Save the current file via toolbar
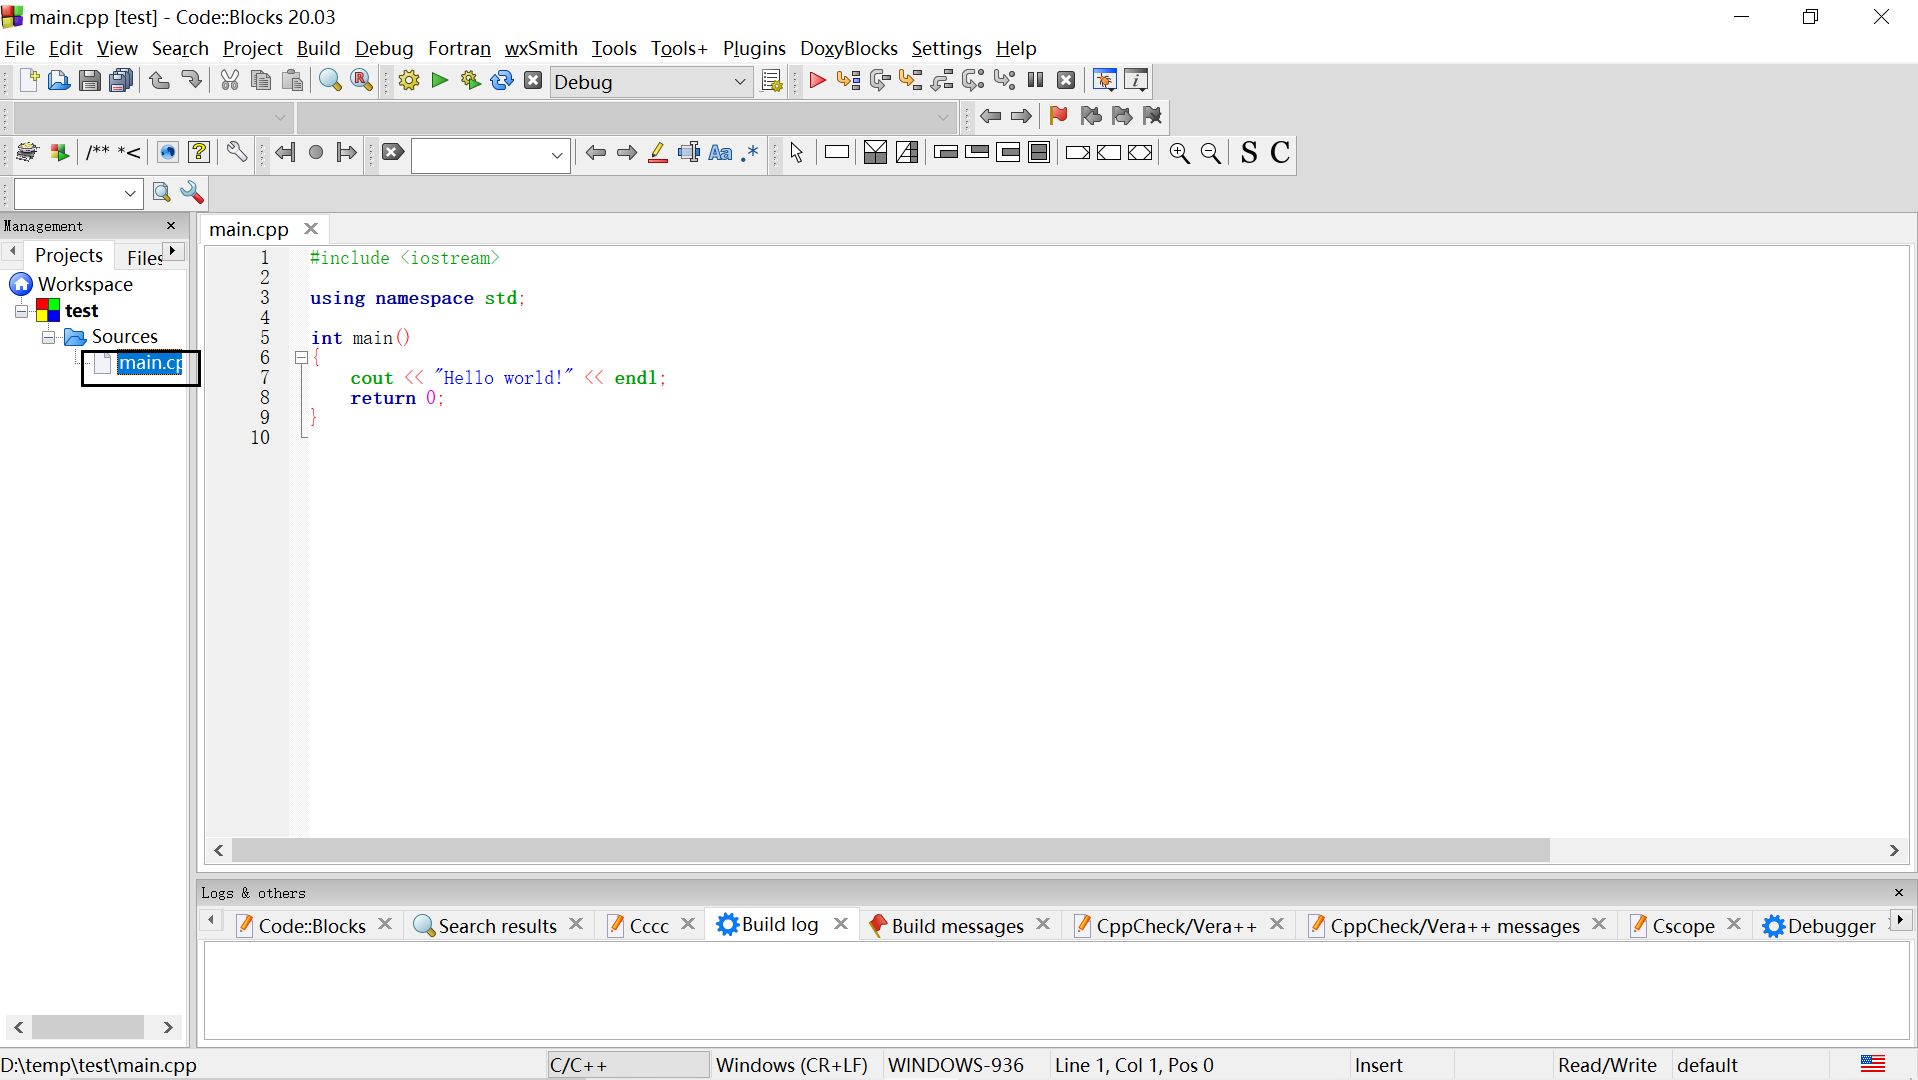1918x1080 pixels. (x=90, y=81)
